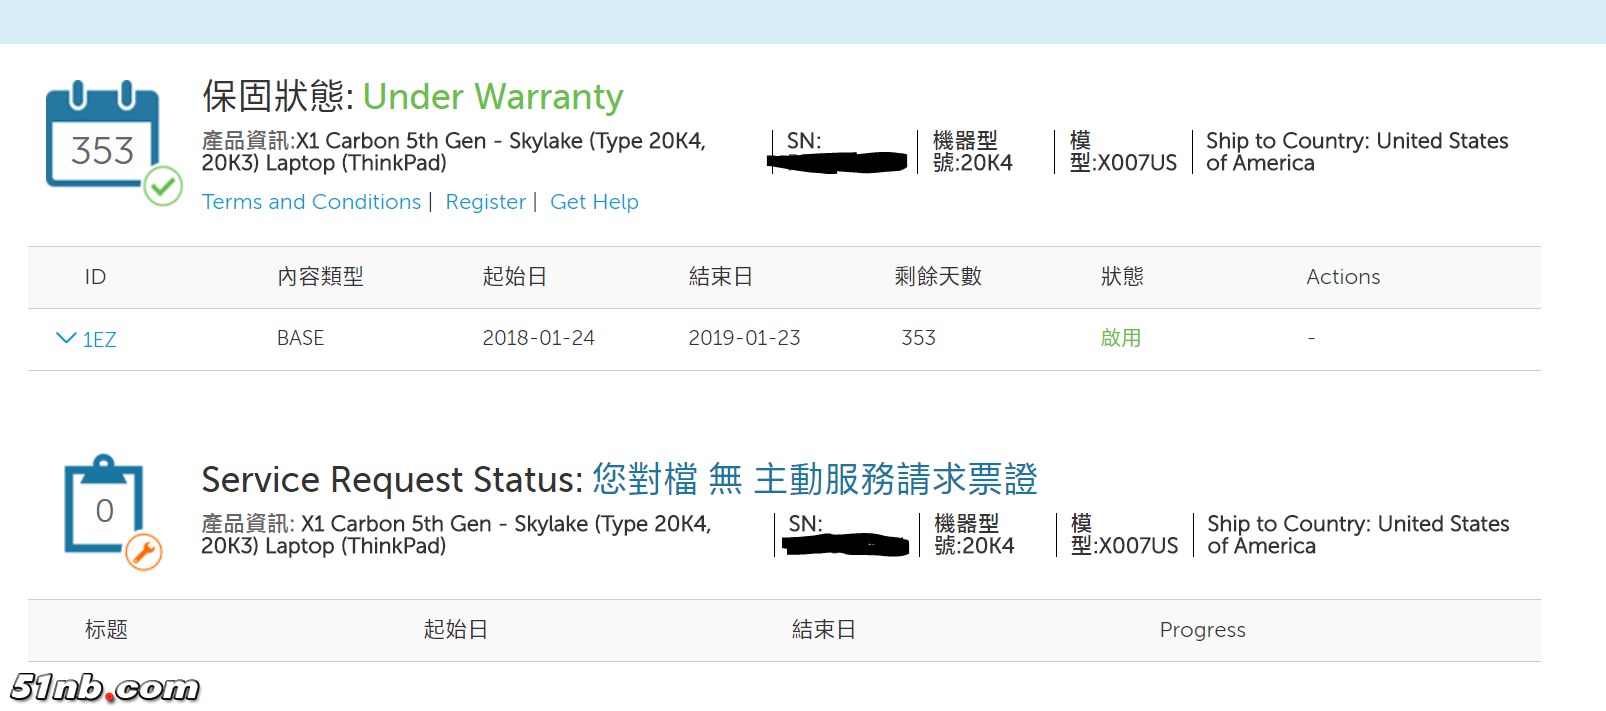Click the Progress column header
The width and height of the screenshot is (1606, 711).
click(1202, 630)
